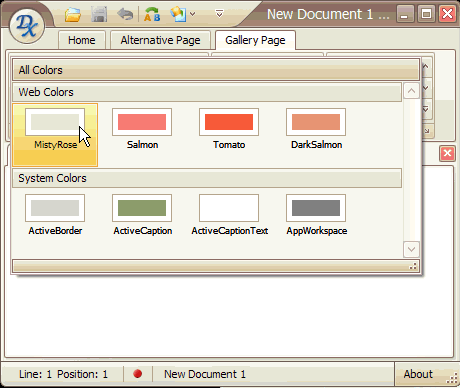The image size is (460, 388).
Task: Click the AppWorkspace label text
Action: [317, 231]
